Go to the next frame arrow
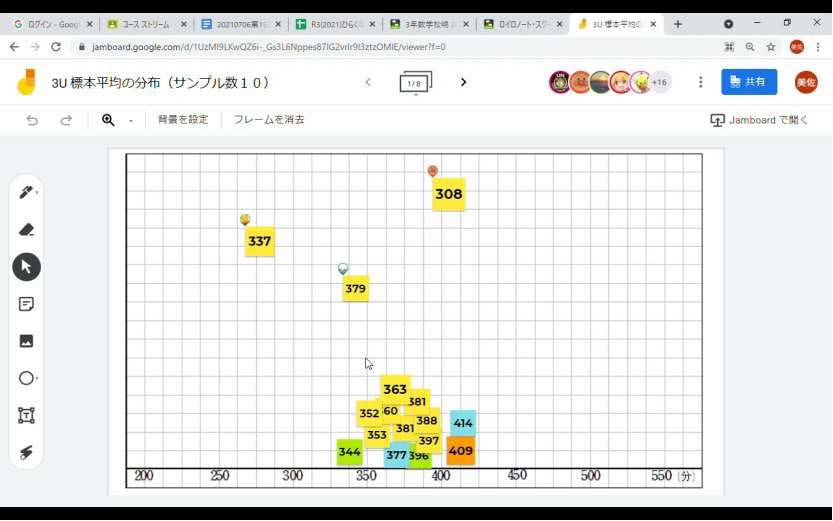This screenshot has width=833, height=521. (x=463, y=82)
